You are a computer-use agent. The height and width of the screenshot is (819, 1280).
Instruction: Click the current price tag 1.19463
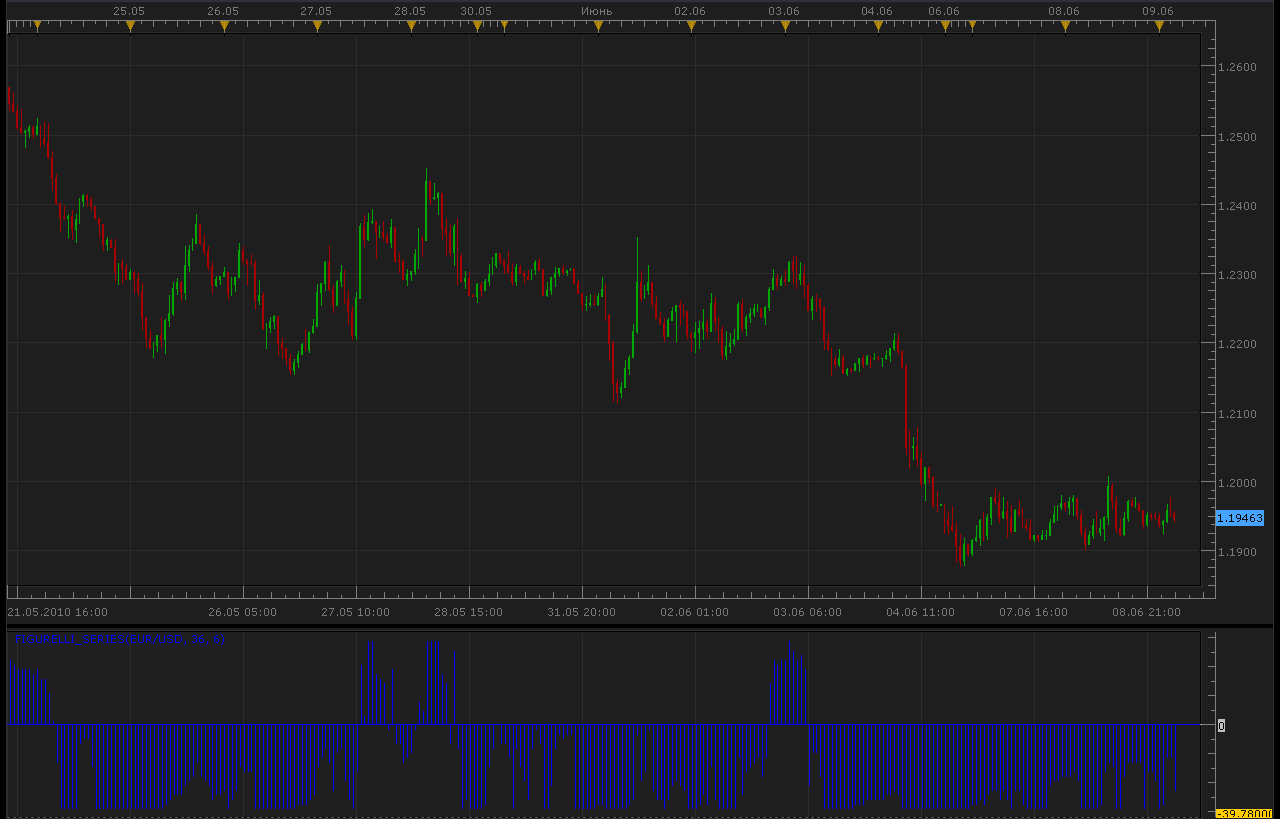1240,518
